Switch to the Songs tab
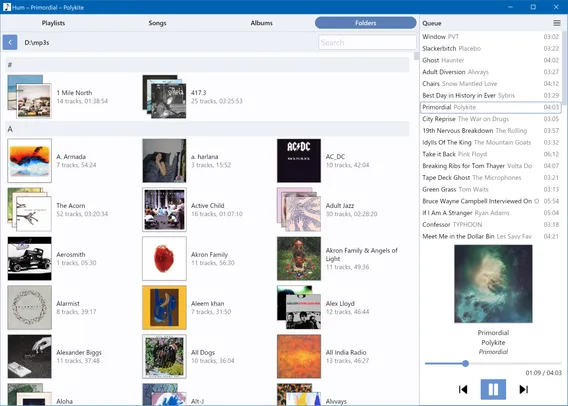568x406 pixels. pos(157,23)
